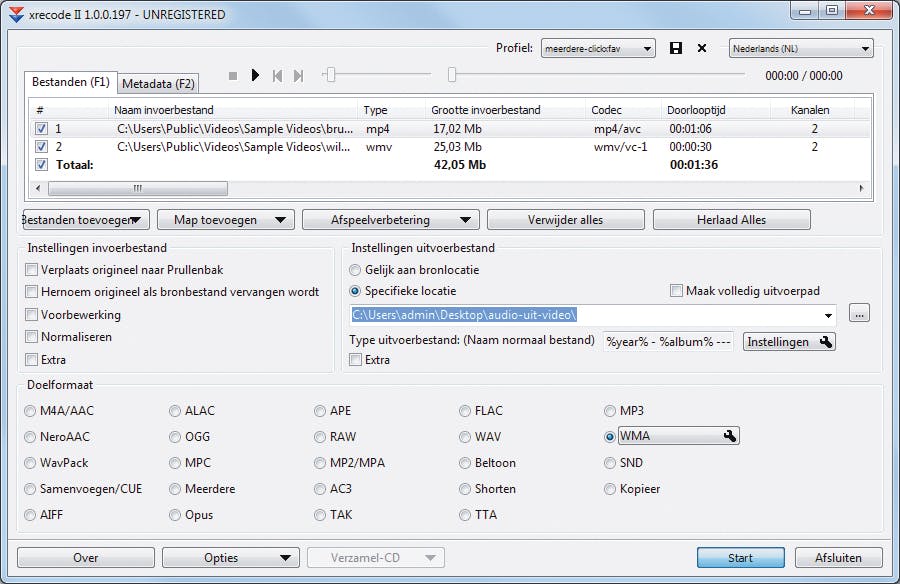
Task: Skip to previous track
Action: 277,76
